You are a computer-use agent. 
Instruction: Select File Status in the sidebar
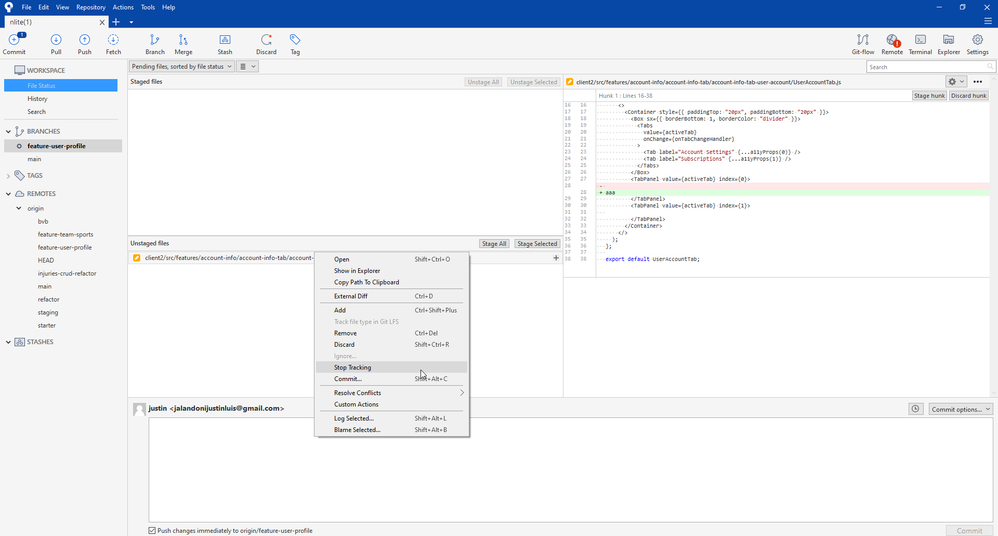(61, 85)
